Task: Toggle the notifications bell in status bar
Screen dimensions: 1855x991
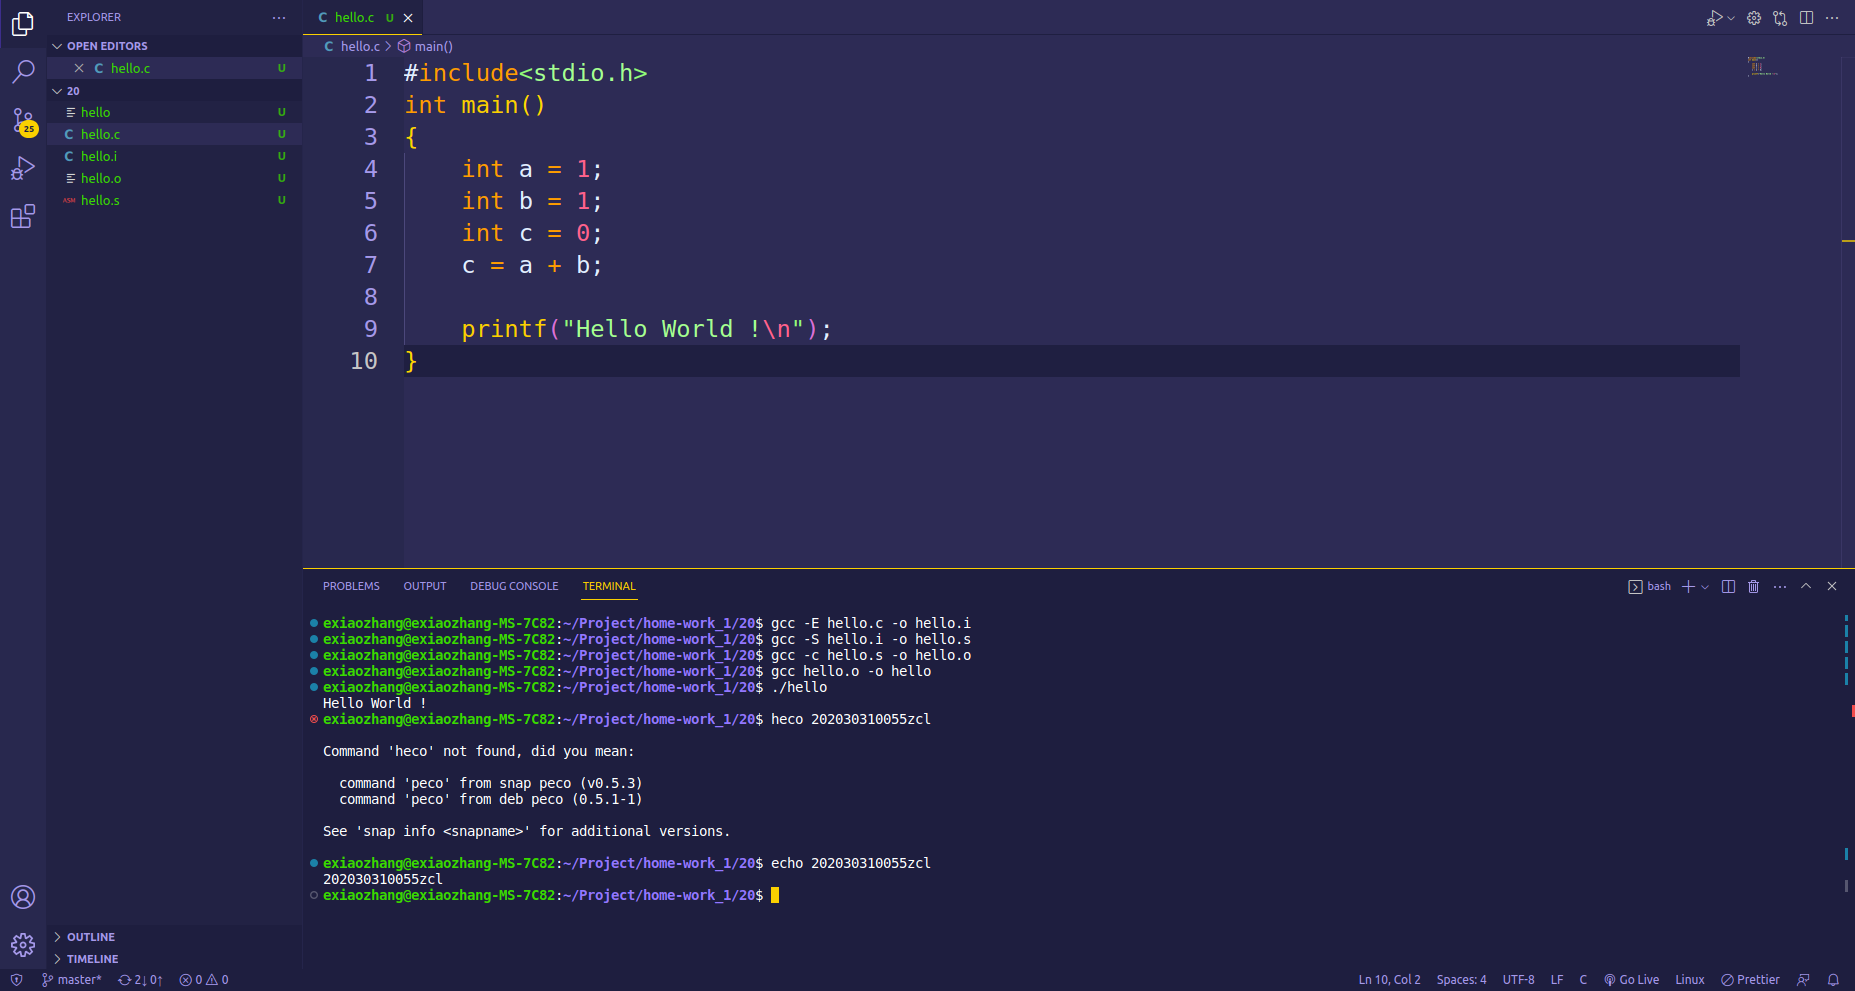Action: [x=1833, y=980]
